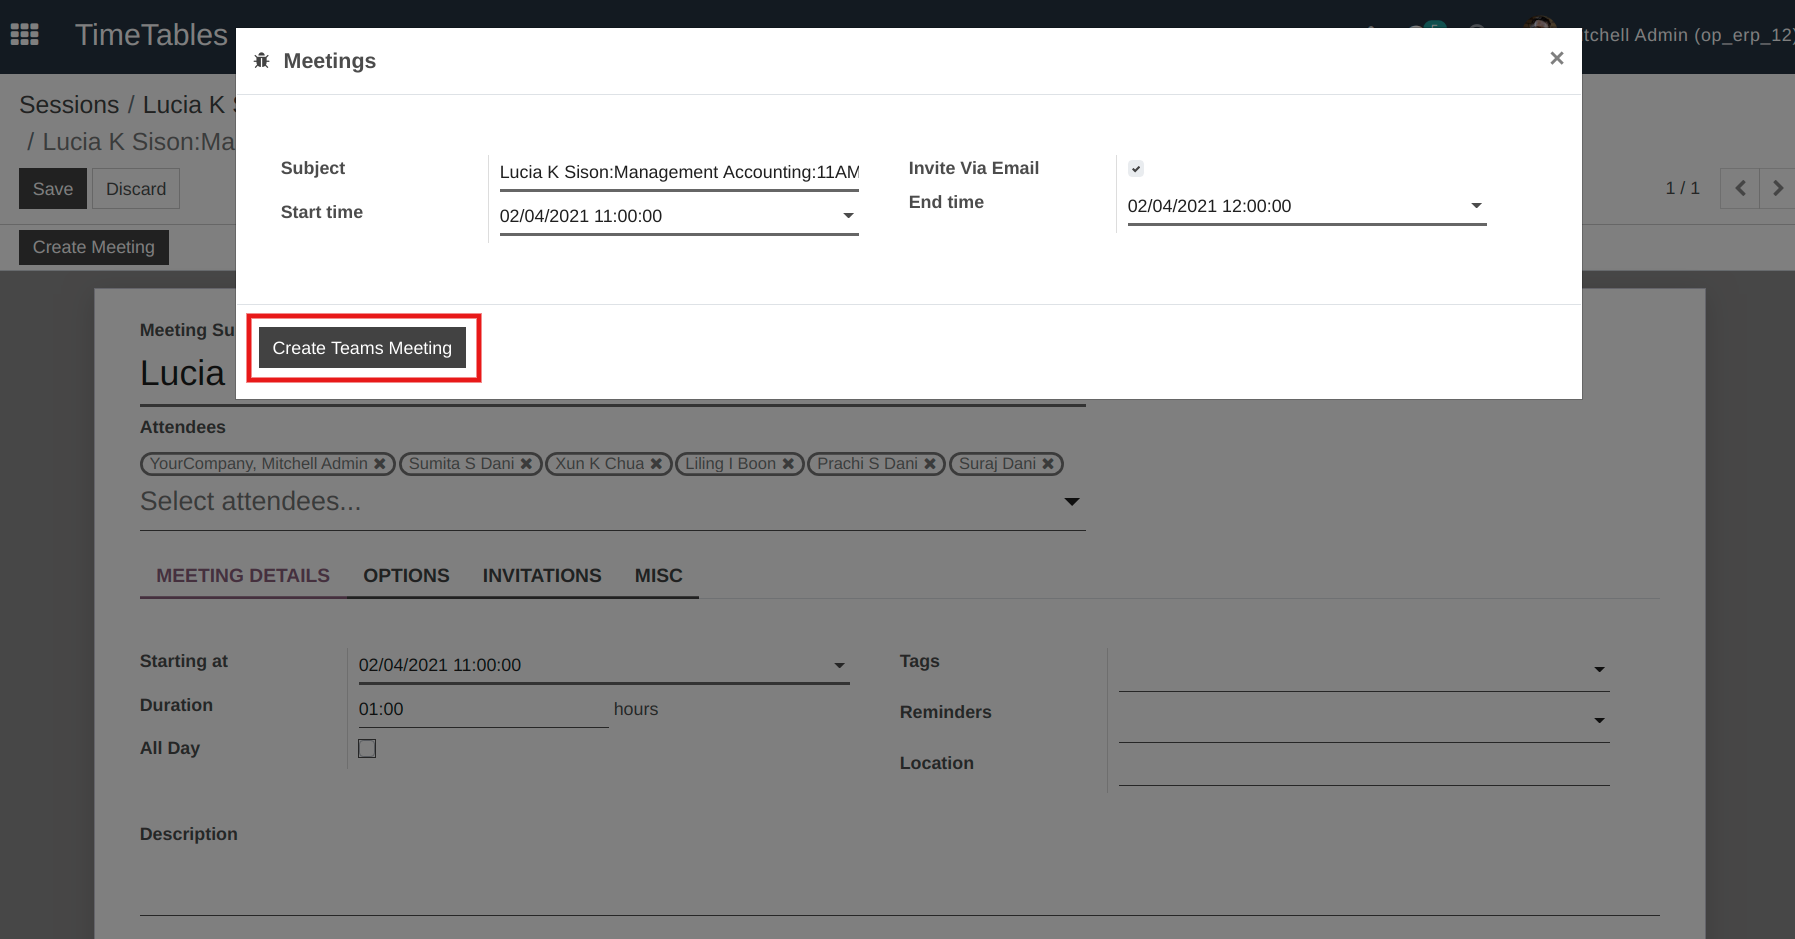
Task: Toggle Invite Via Email checkbox
Action: (x=1136, y=169)
